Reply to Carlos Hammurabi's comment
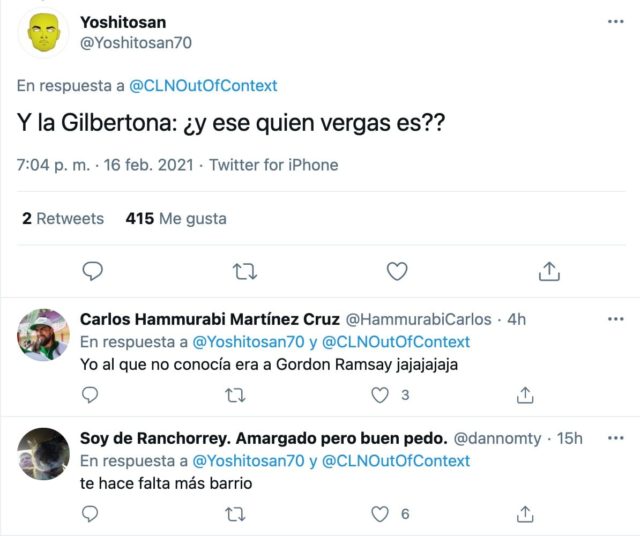640x536 pixels. 90,395
